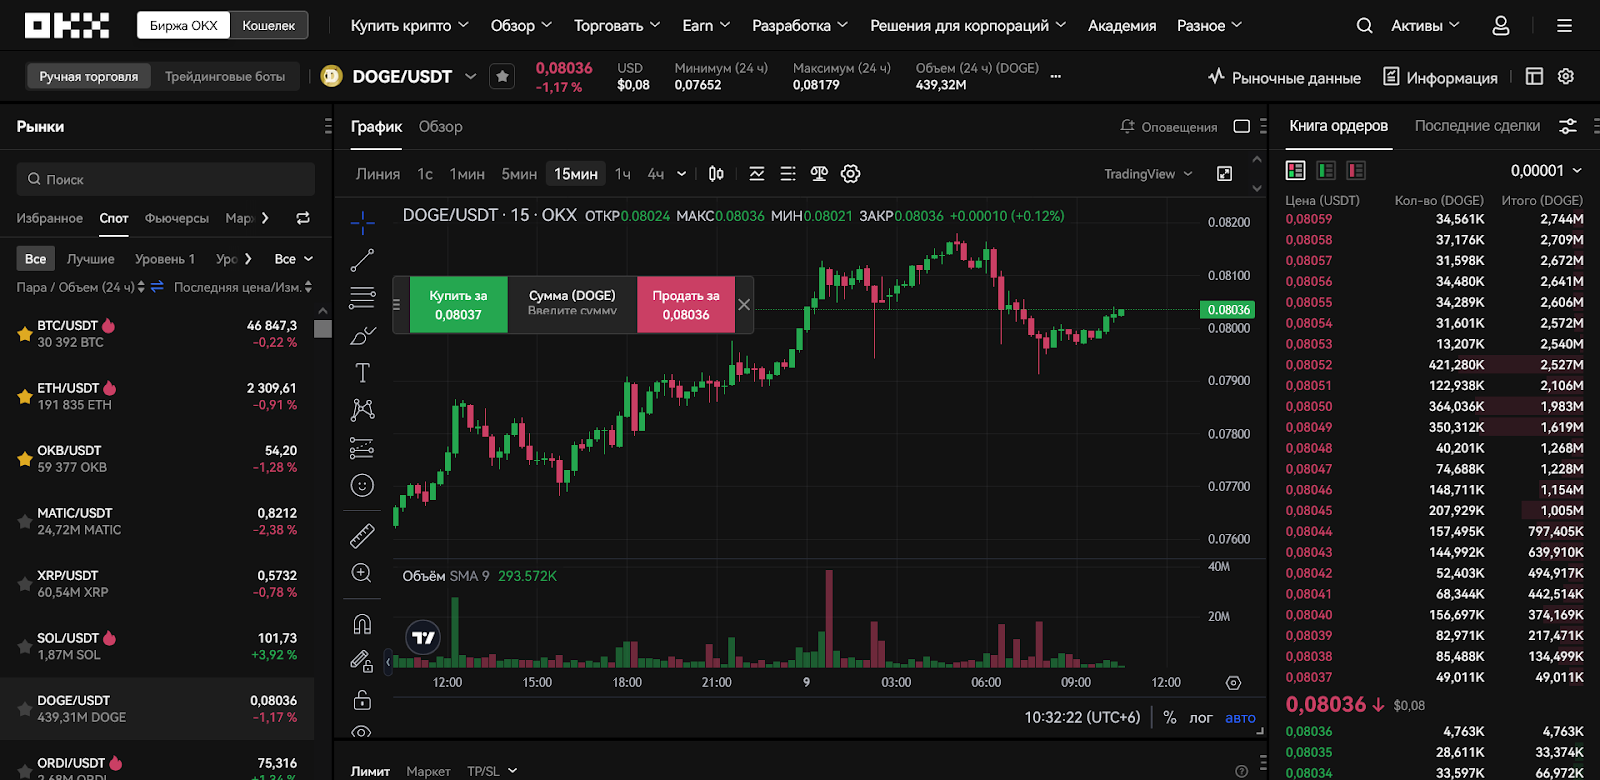Expand the order book precision 0,00001 dropdown

point(1546,171)
